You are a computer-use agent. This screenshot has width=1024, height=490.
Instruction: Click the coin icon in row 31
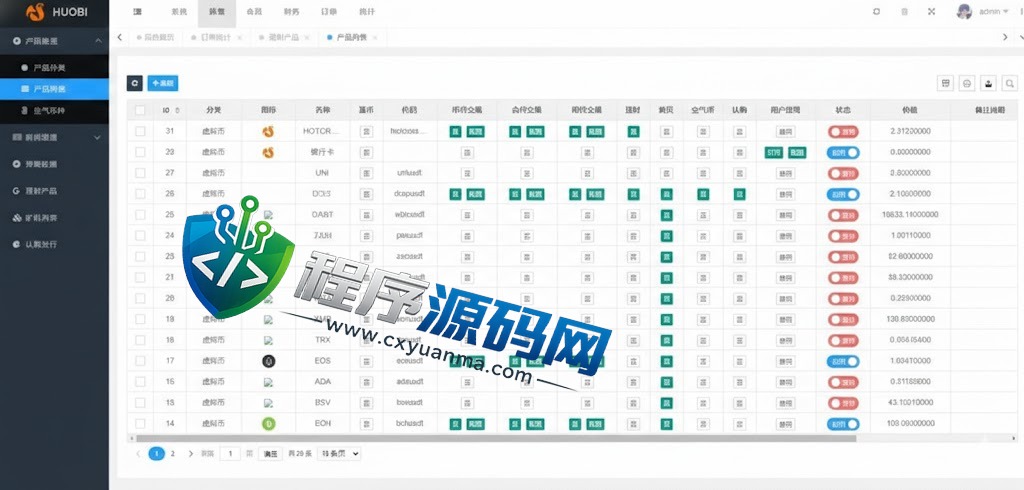(x=268, y=131)
